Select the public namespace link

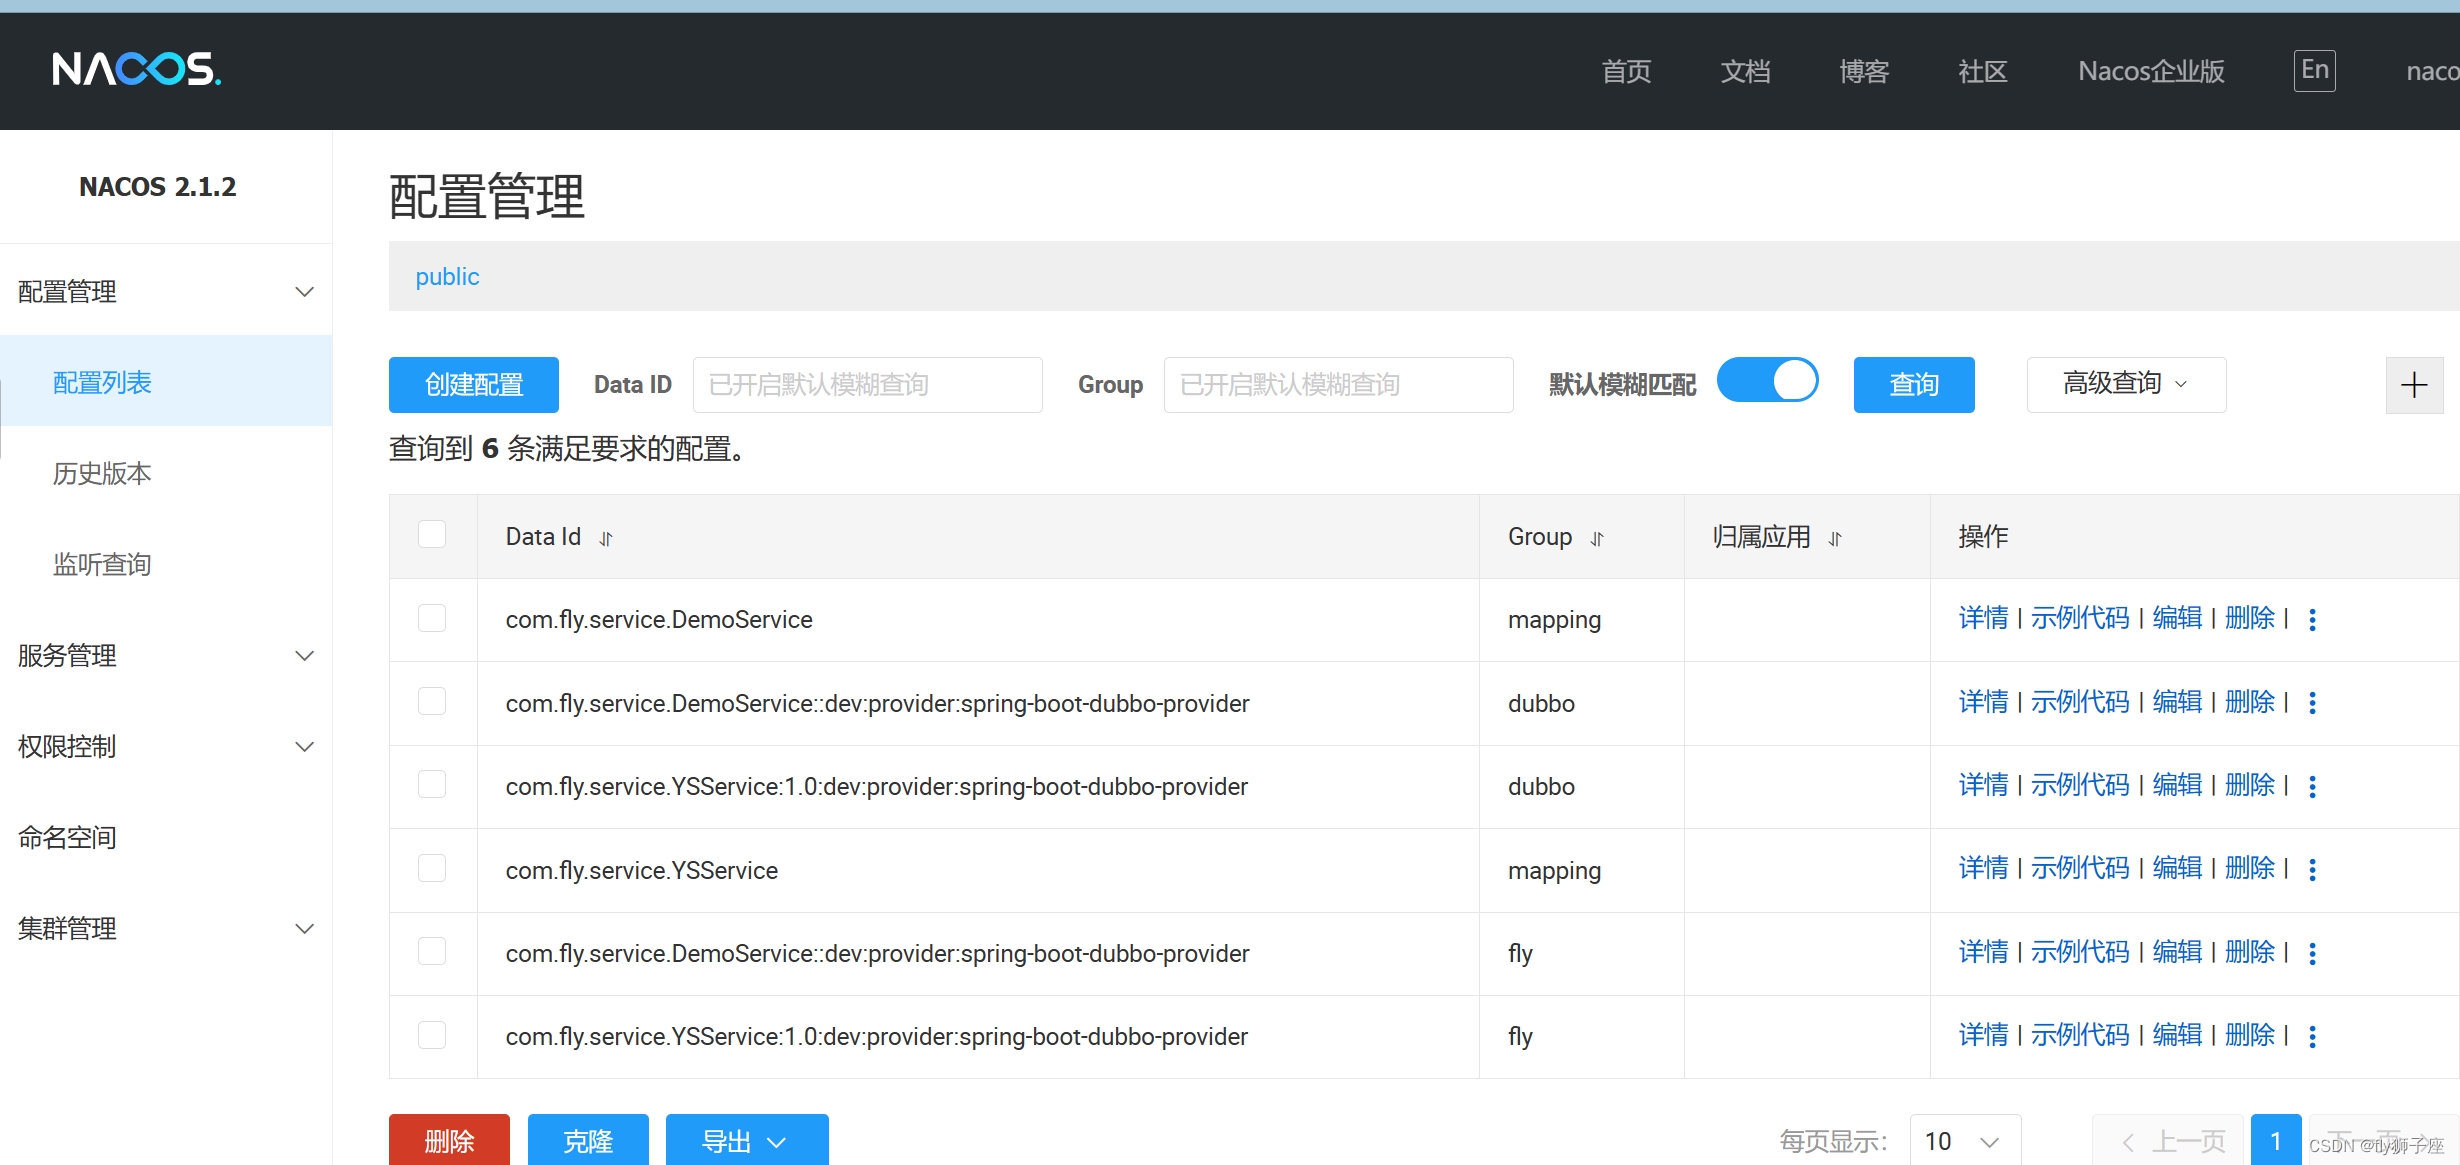pyautogui.click(x=447, y=277)
